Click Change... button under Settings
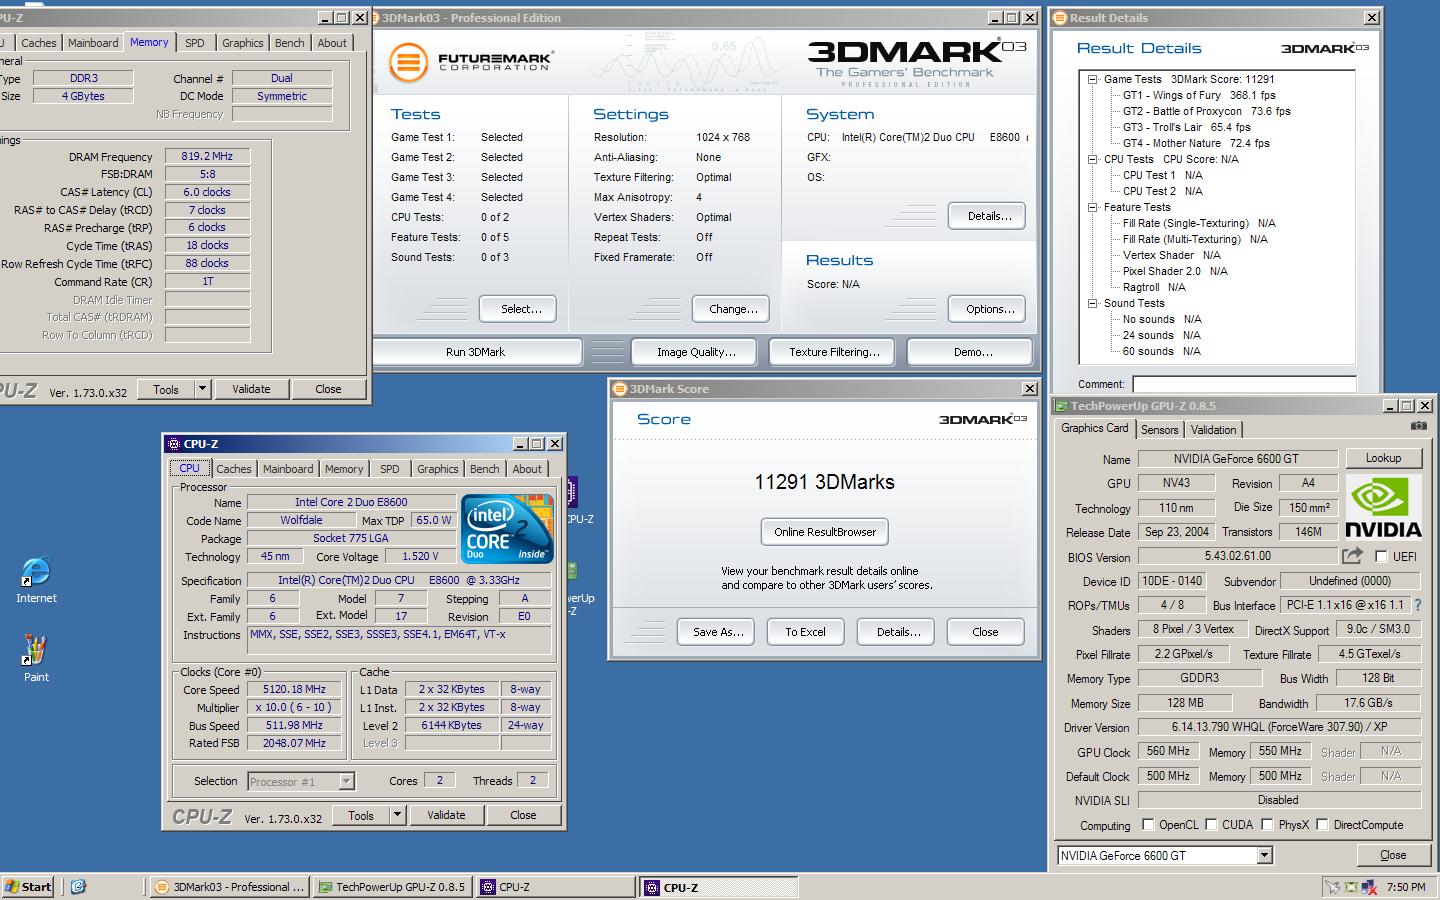Viewport: 1440px width, 900px height. 733,309
